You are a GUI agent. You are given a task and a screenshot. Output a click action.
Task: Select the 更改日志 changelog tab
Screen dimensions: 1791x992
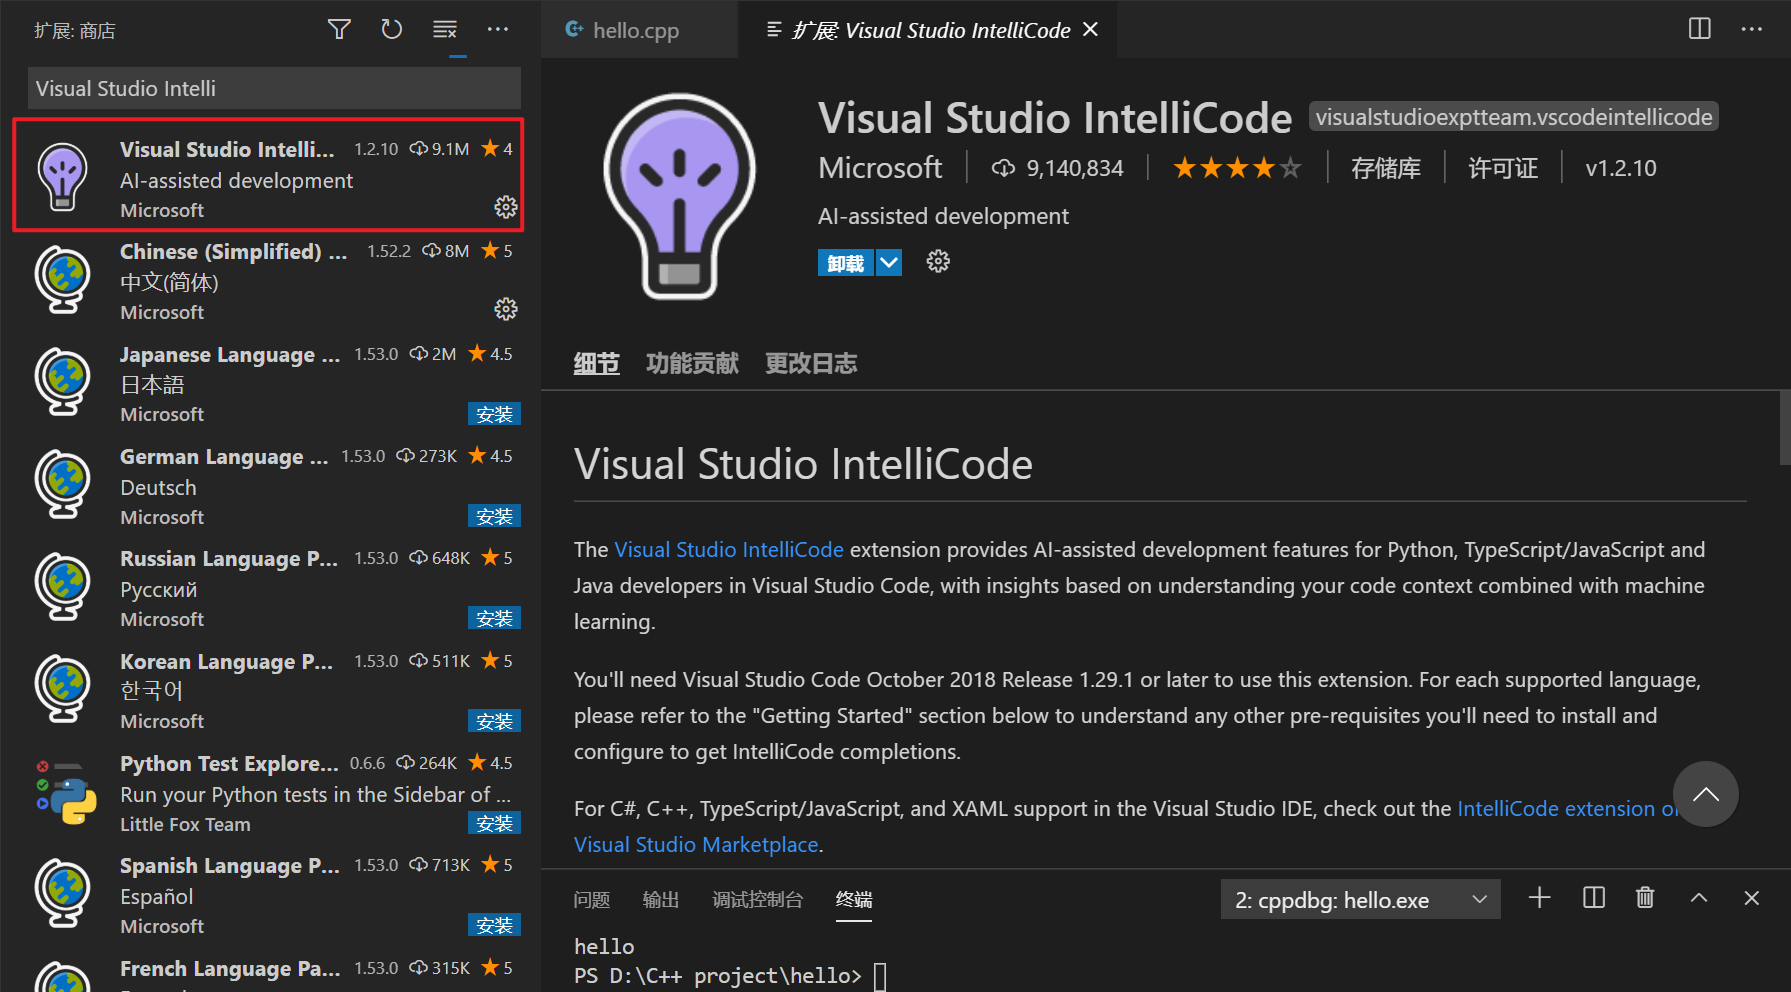pos(811,363)
